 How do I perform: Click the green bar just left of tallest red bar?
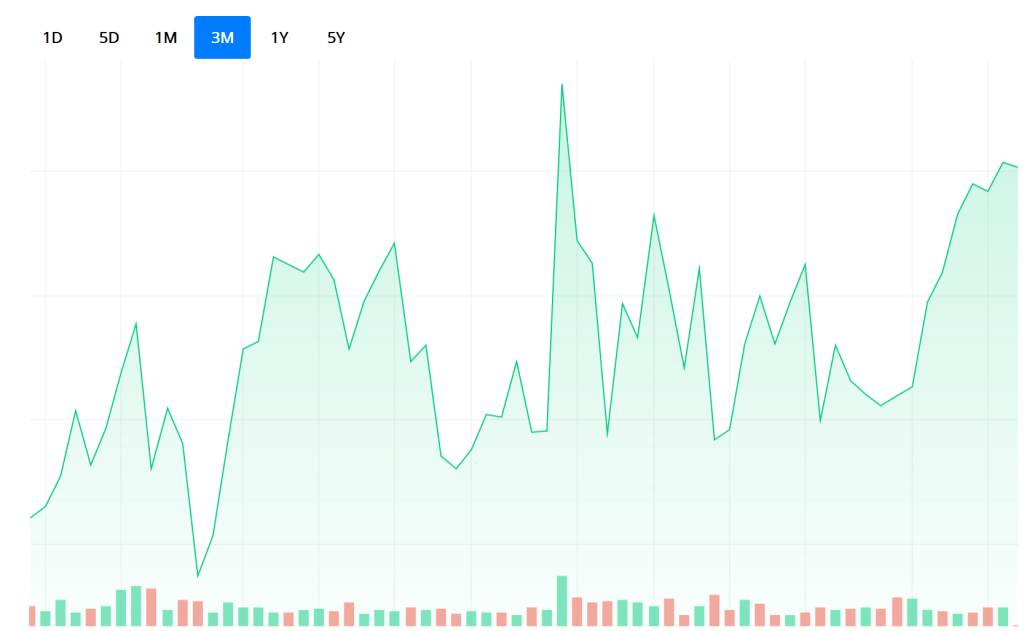(136, 605)
